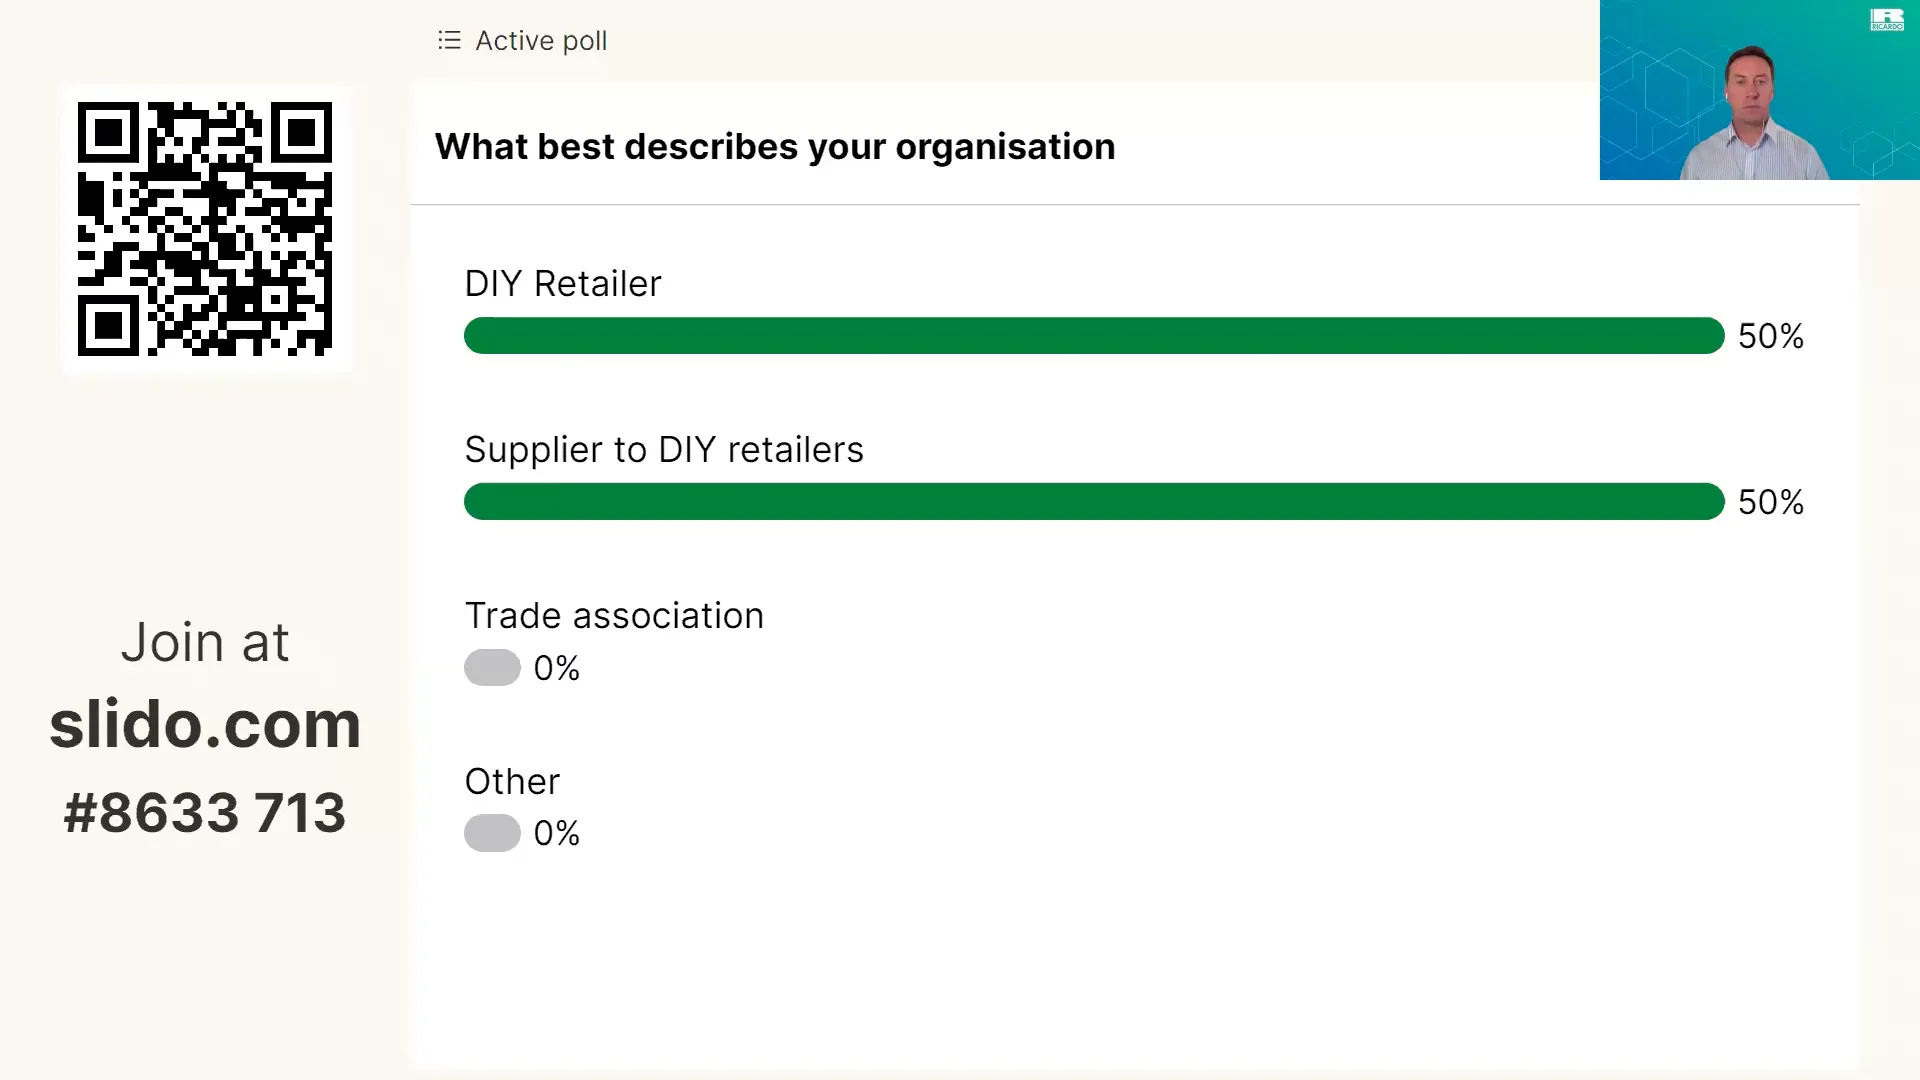Click the 0% value under Trade association

pos(556,668)
